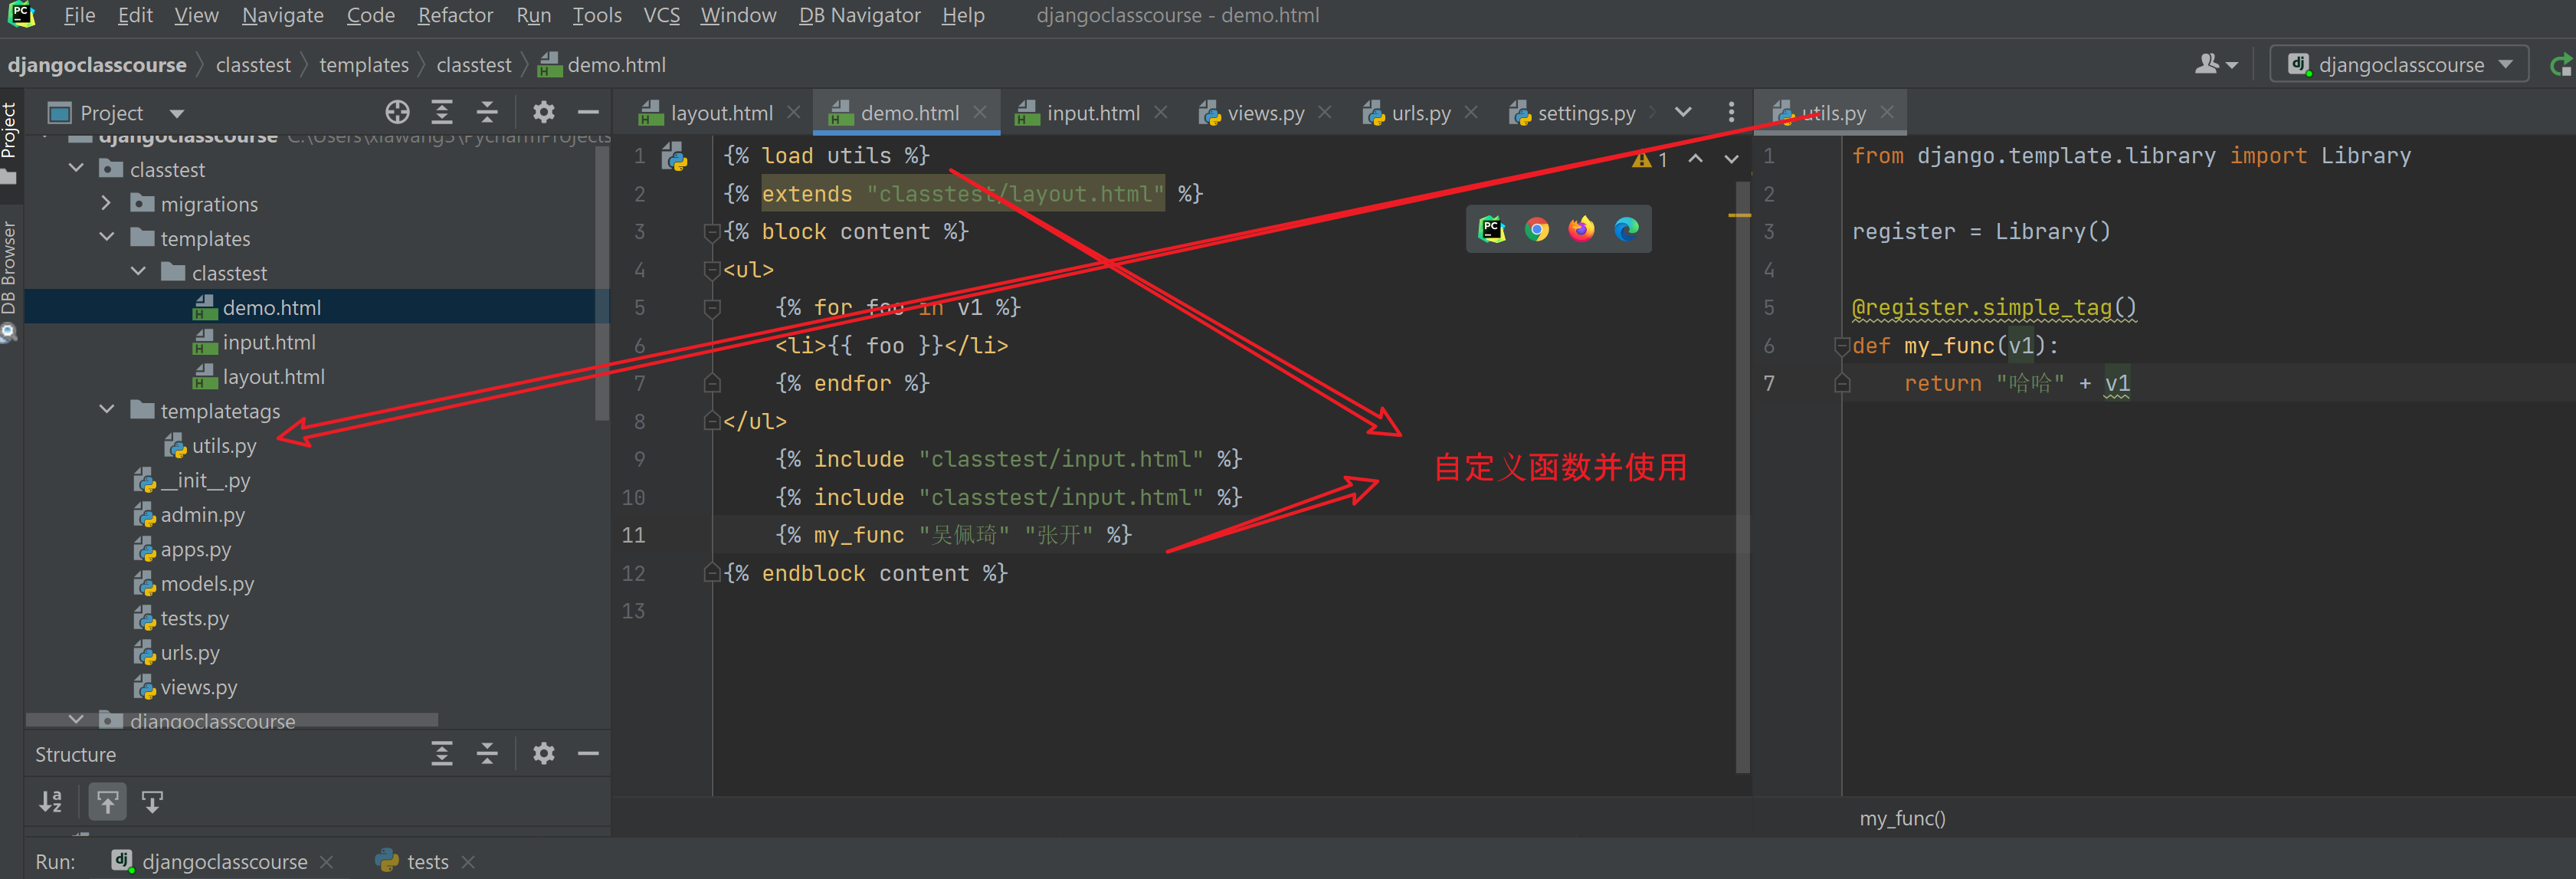Collapse all in Project tool window
The width and height of the screenshot is (2576, 879).
tap(487, 112)
